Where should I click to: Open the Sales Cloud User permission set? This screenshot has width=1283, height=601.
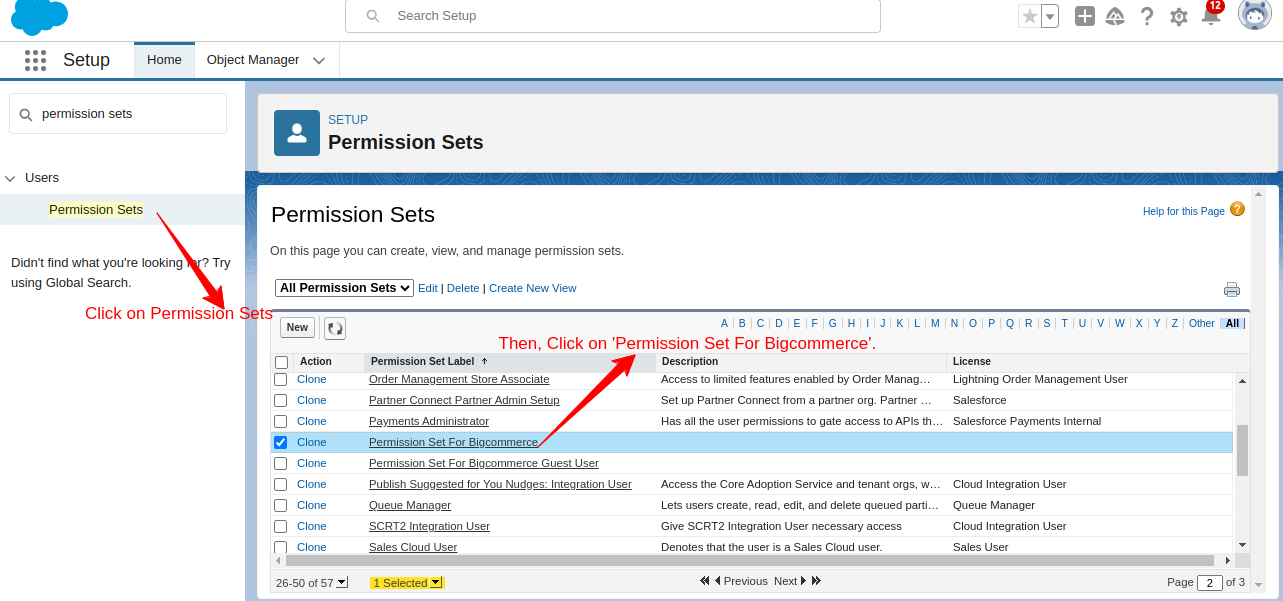pyautogui.click(x=413, y=547)
